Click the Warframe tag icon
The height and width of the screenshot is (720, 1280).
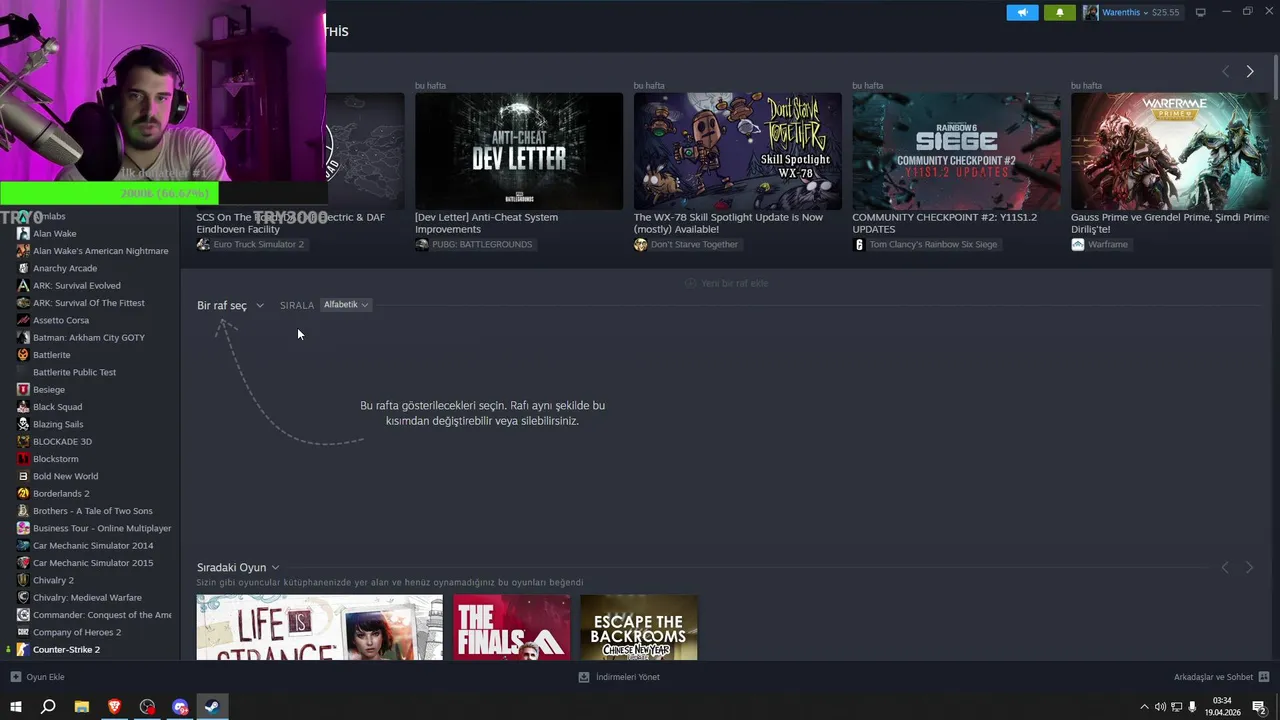[1077, 244]
